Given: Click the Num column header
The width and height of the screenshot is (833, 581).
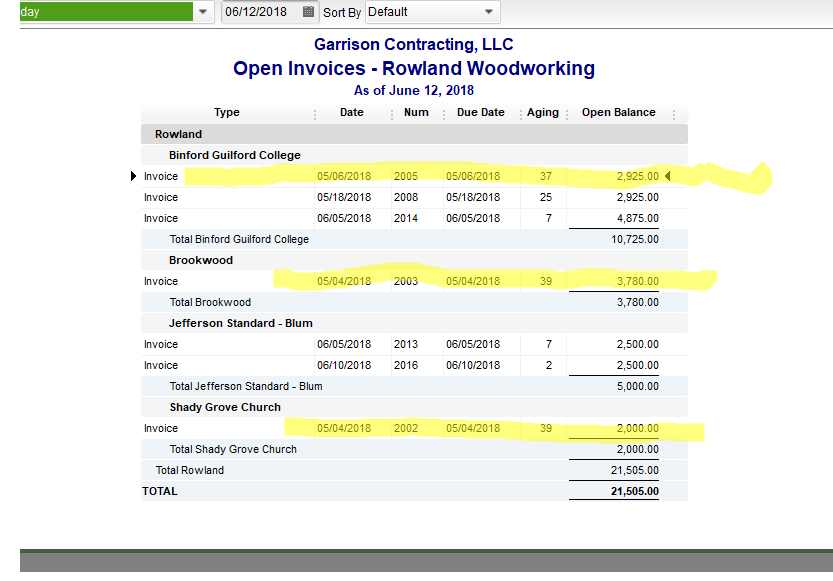Looking at the screenshot, I should pos(416,113).
